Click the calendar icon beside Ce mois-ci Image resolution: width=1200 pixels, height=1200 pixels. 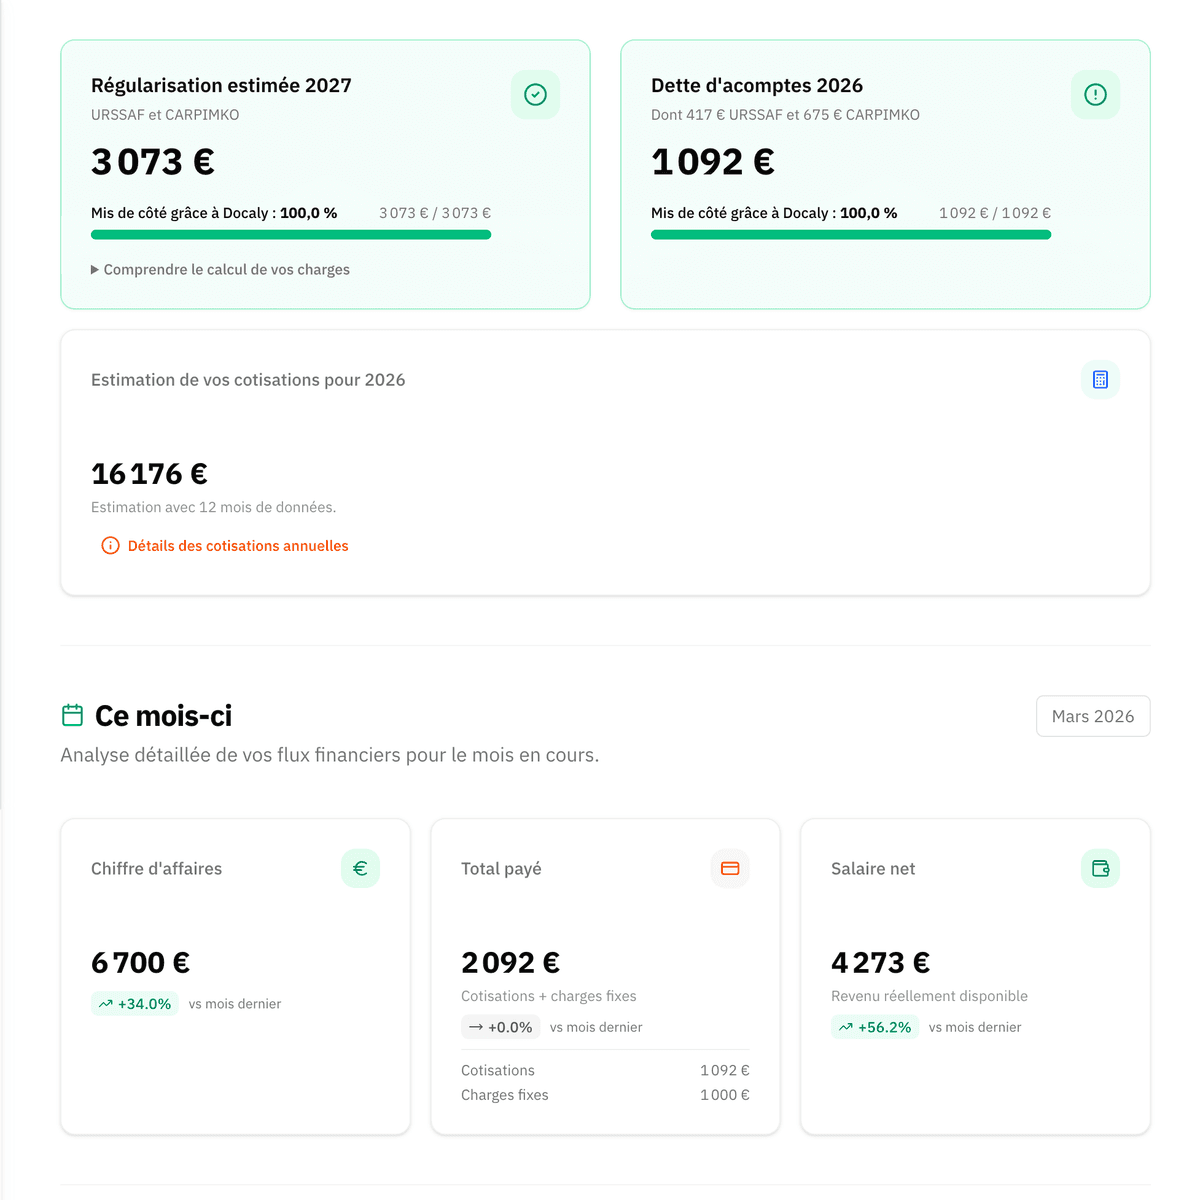tap(73, 716)
